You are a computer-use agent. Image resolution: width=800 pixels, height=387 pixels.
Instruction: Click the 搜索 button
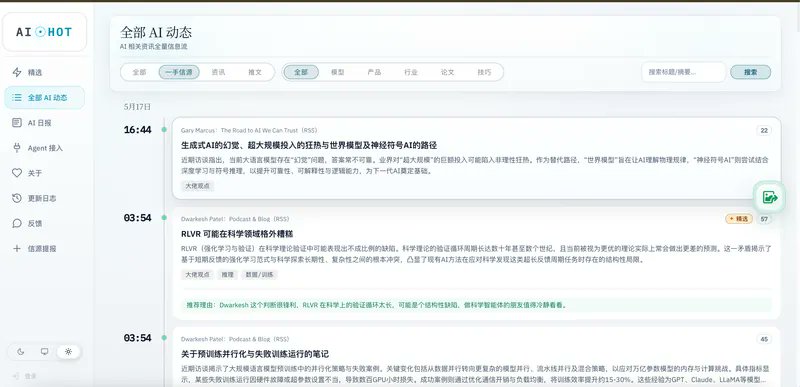(x=751, y=72)
